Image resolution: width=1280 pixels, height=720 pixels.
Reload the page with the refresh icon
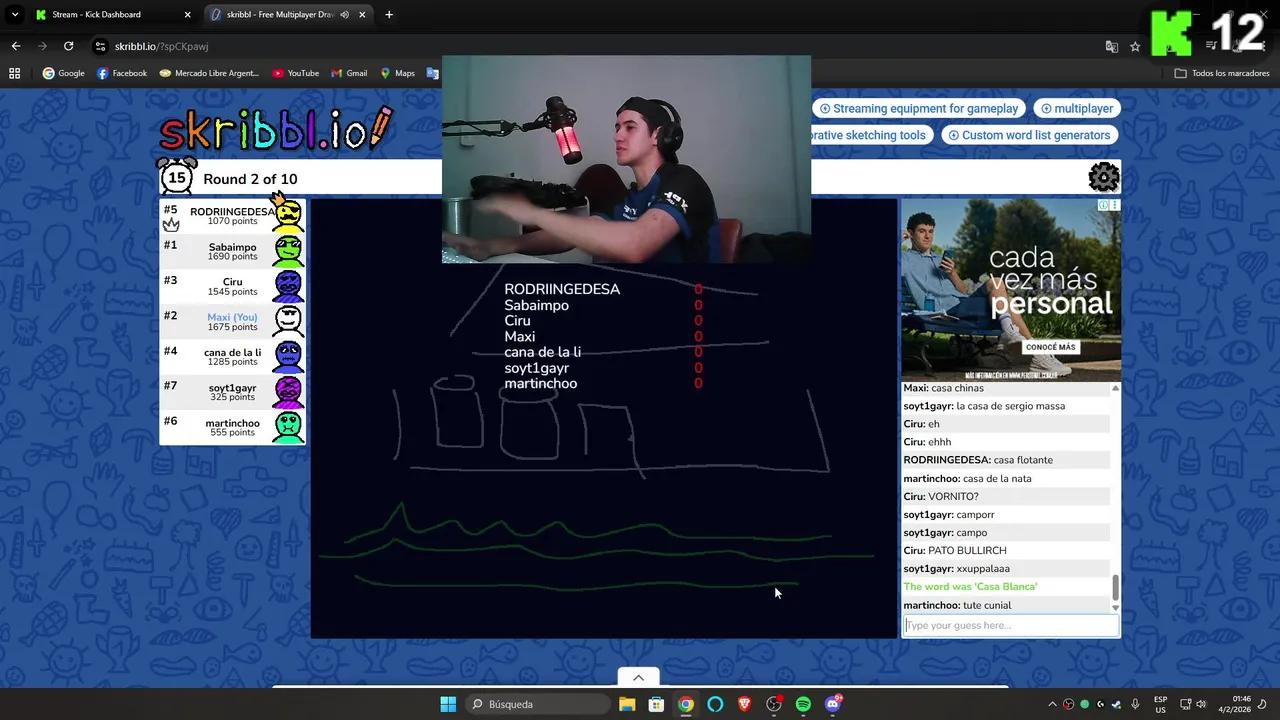click(68, 46)
